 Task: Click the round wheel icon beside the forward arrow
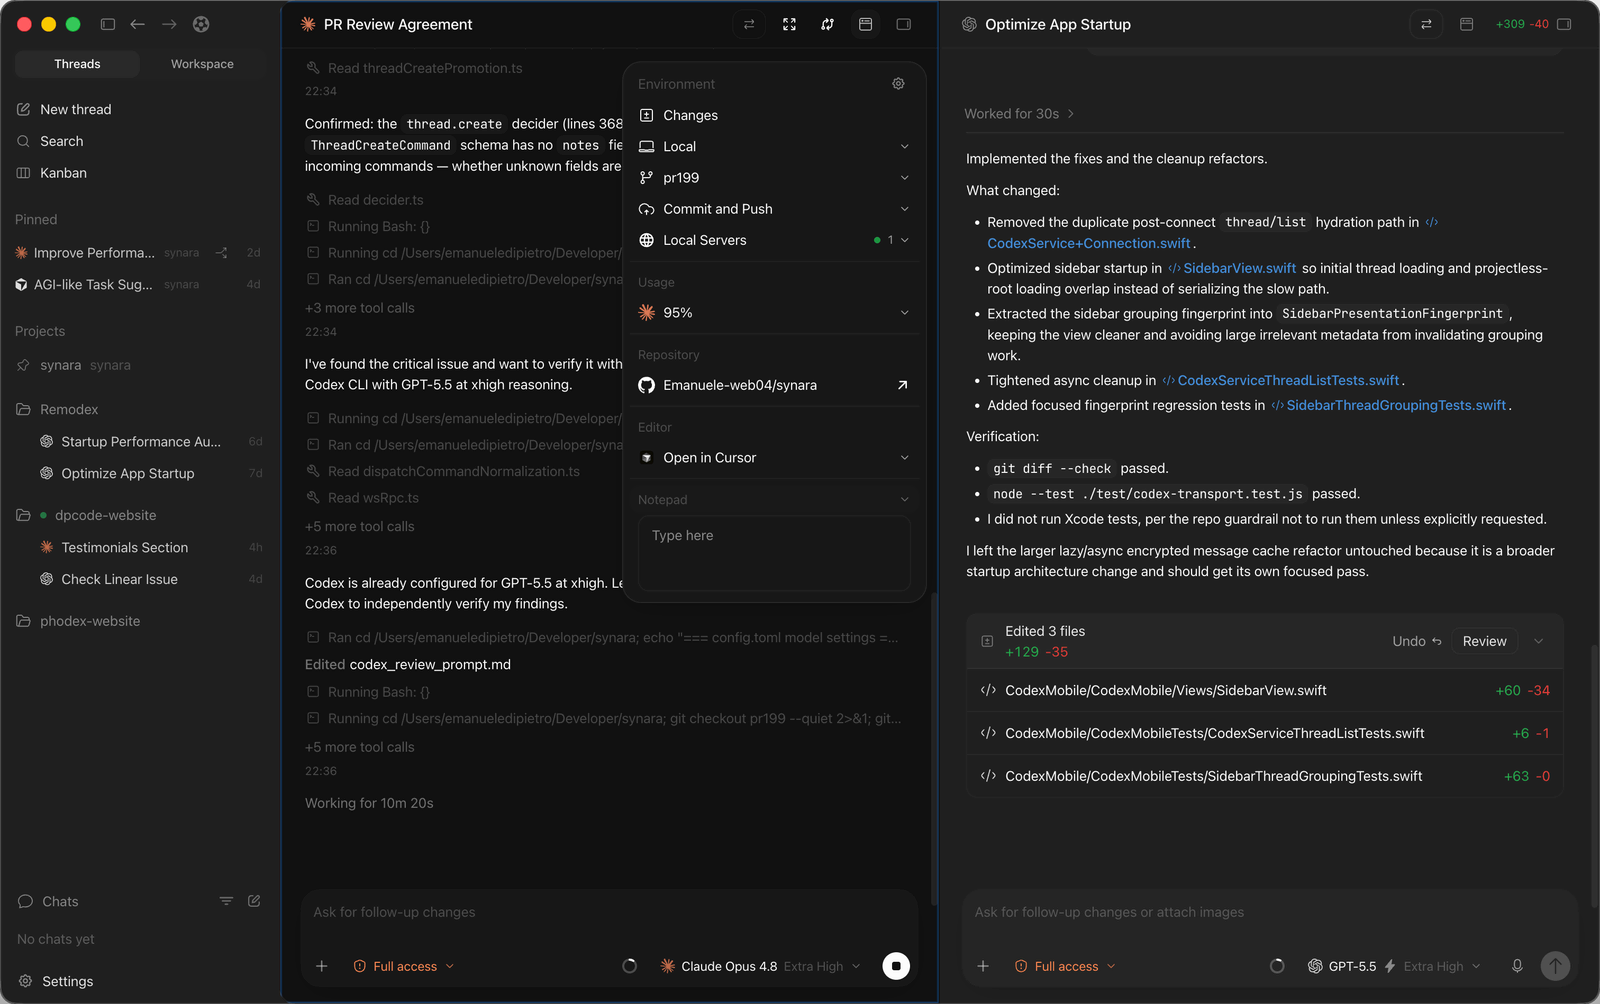pos(201,24)
